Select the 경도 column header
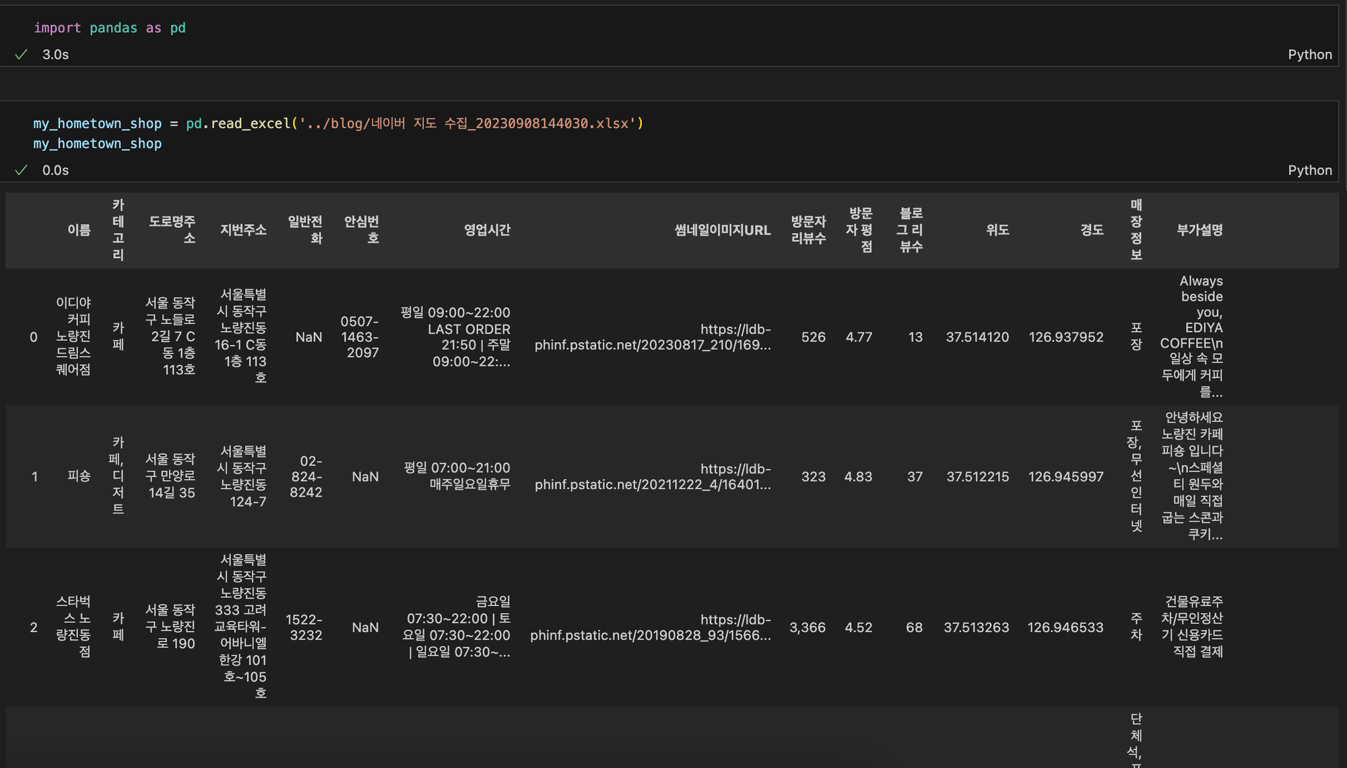This screenshot has height=768, width=1347. click(1092, 230)
